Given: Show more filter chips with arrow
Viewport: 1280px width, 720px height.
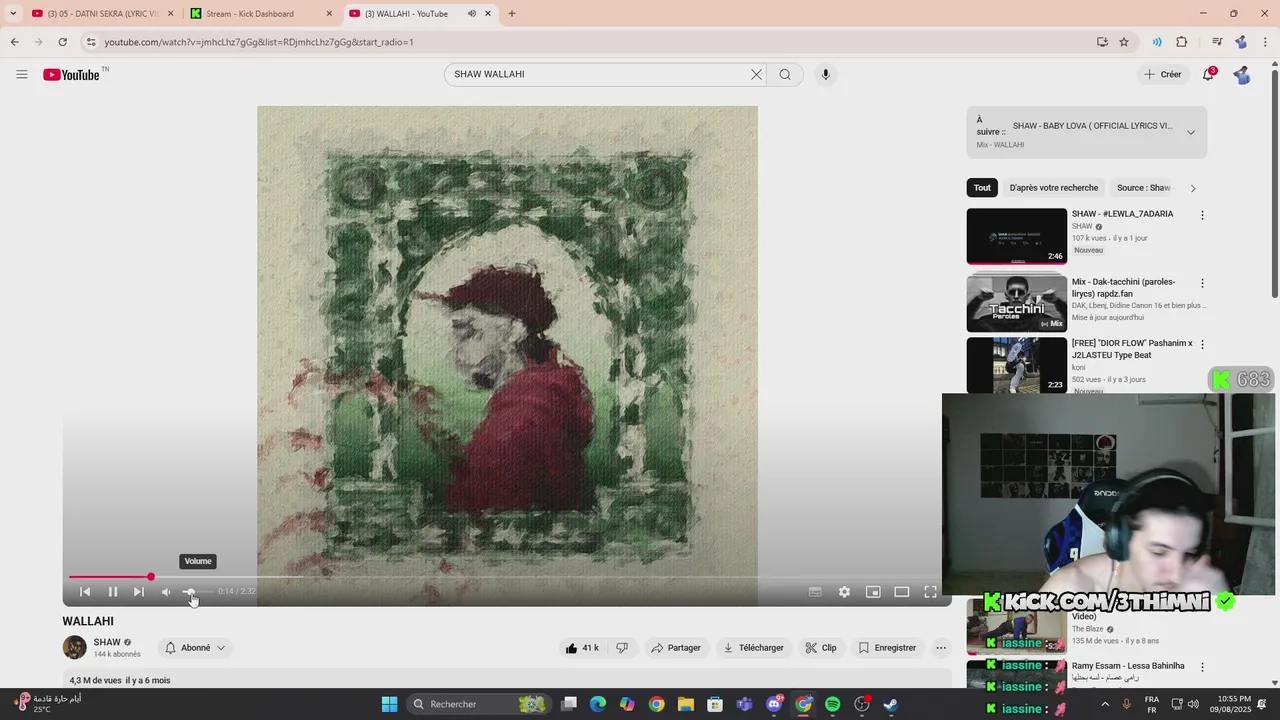Looking at the screenshot, I should coord(1192,188).
